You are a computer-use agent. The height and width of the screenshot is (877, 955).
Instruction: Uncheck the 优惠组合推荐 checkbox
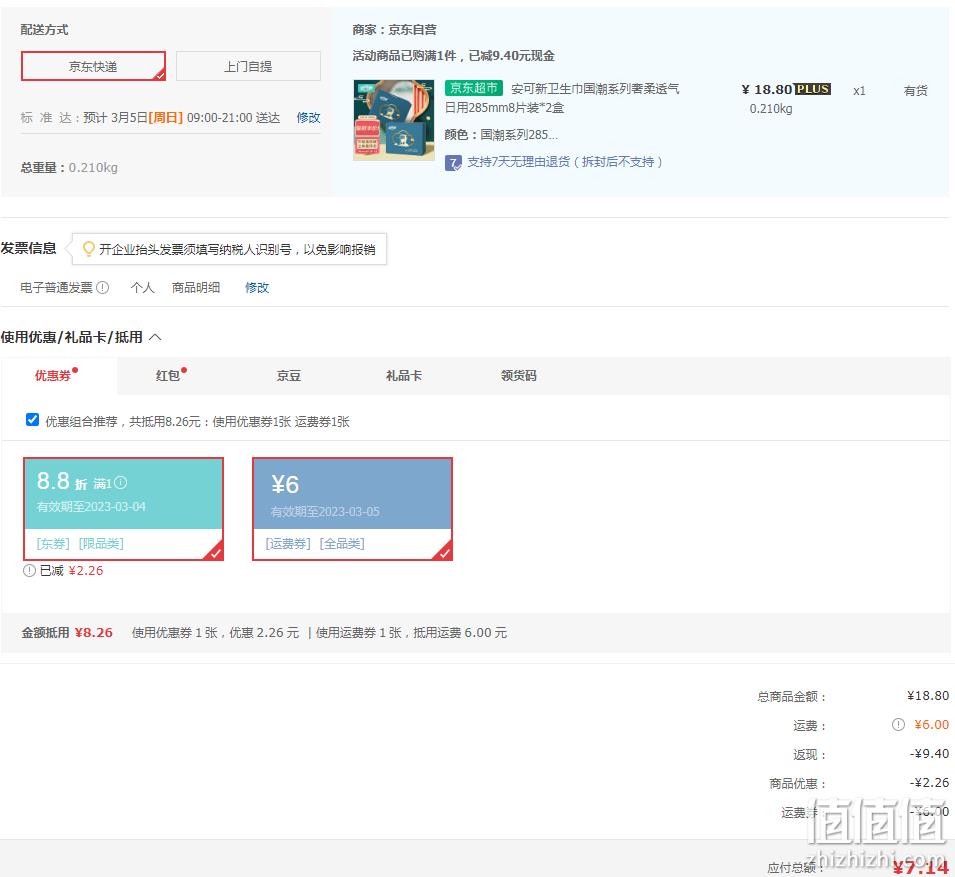coord(32,420)
